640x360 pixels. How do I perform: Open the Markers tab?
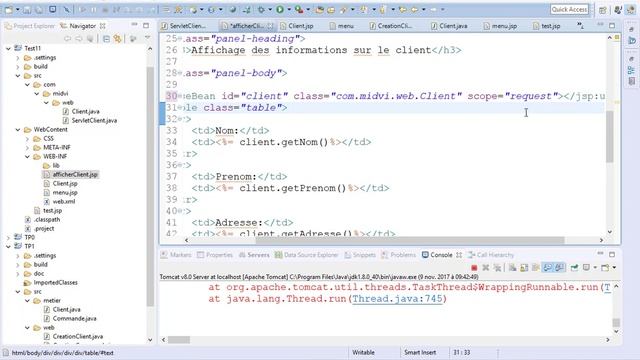click(x=176, y=255)
